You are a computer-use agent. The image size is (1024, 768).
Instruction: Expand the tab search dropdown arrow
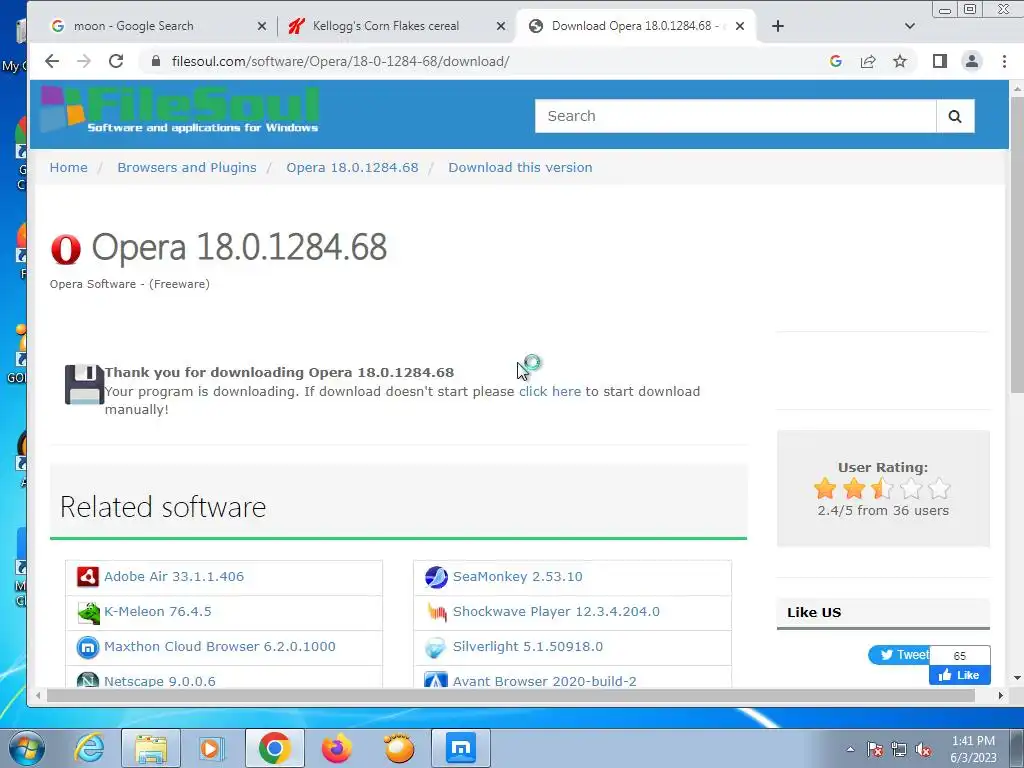pyautogui.click(x=910, y=26)
